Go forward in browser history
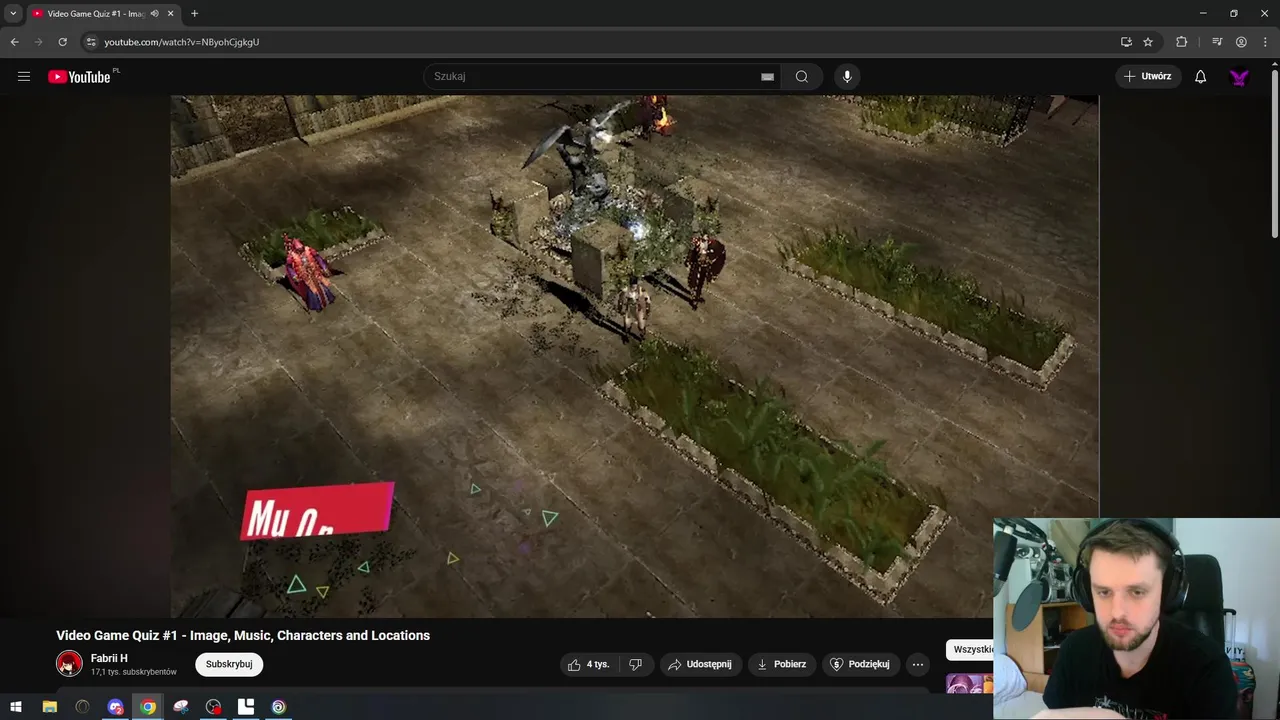 point(39,42)
